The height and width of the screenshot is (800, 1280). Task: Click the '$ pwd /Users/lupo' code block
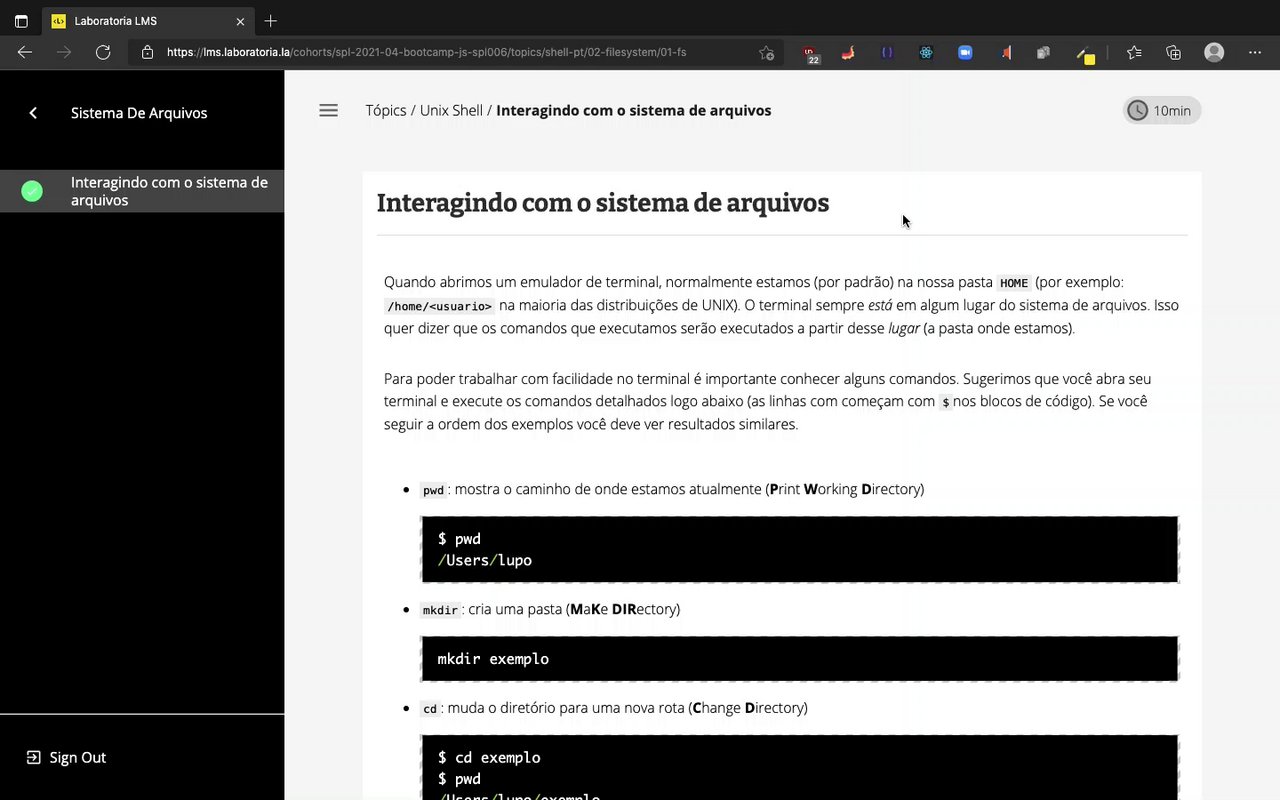(x=800, y=549)
